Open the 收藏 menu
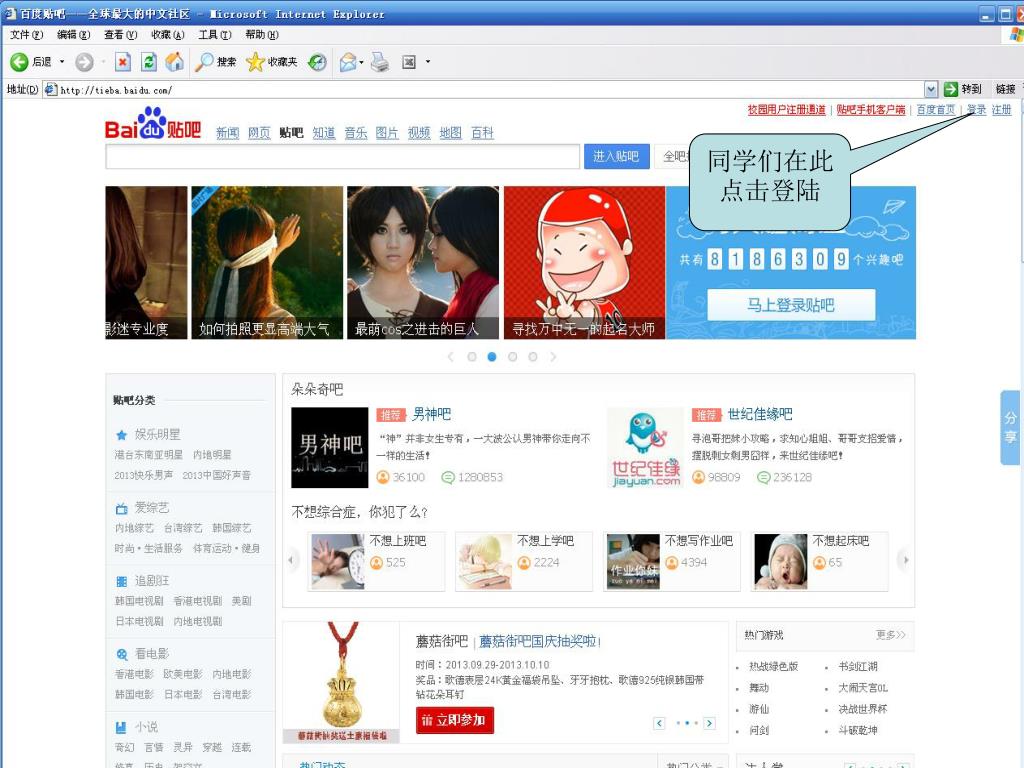The height and width of the screenshot is (768, 1024). tap(168, 35)
